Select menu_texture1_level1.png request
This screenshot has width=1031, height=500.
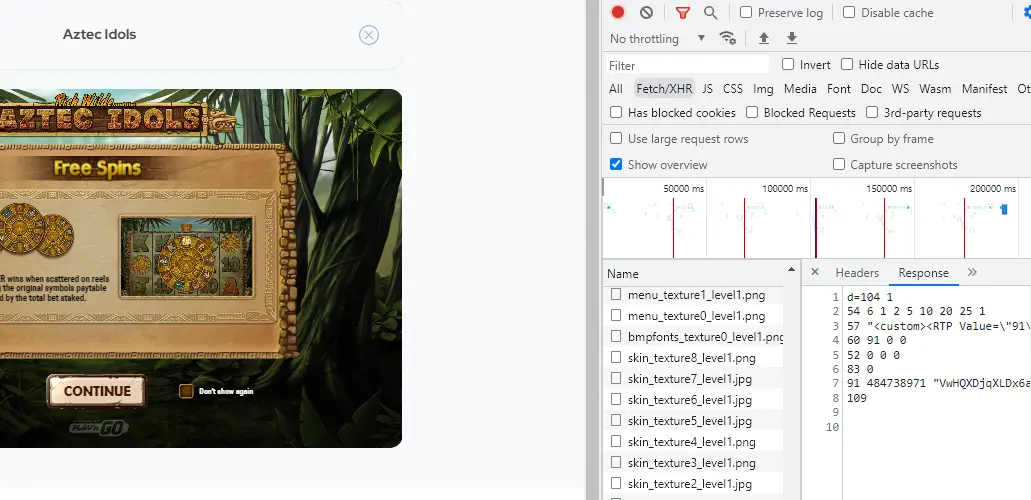[x=694, y=295]
